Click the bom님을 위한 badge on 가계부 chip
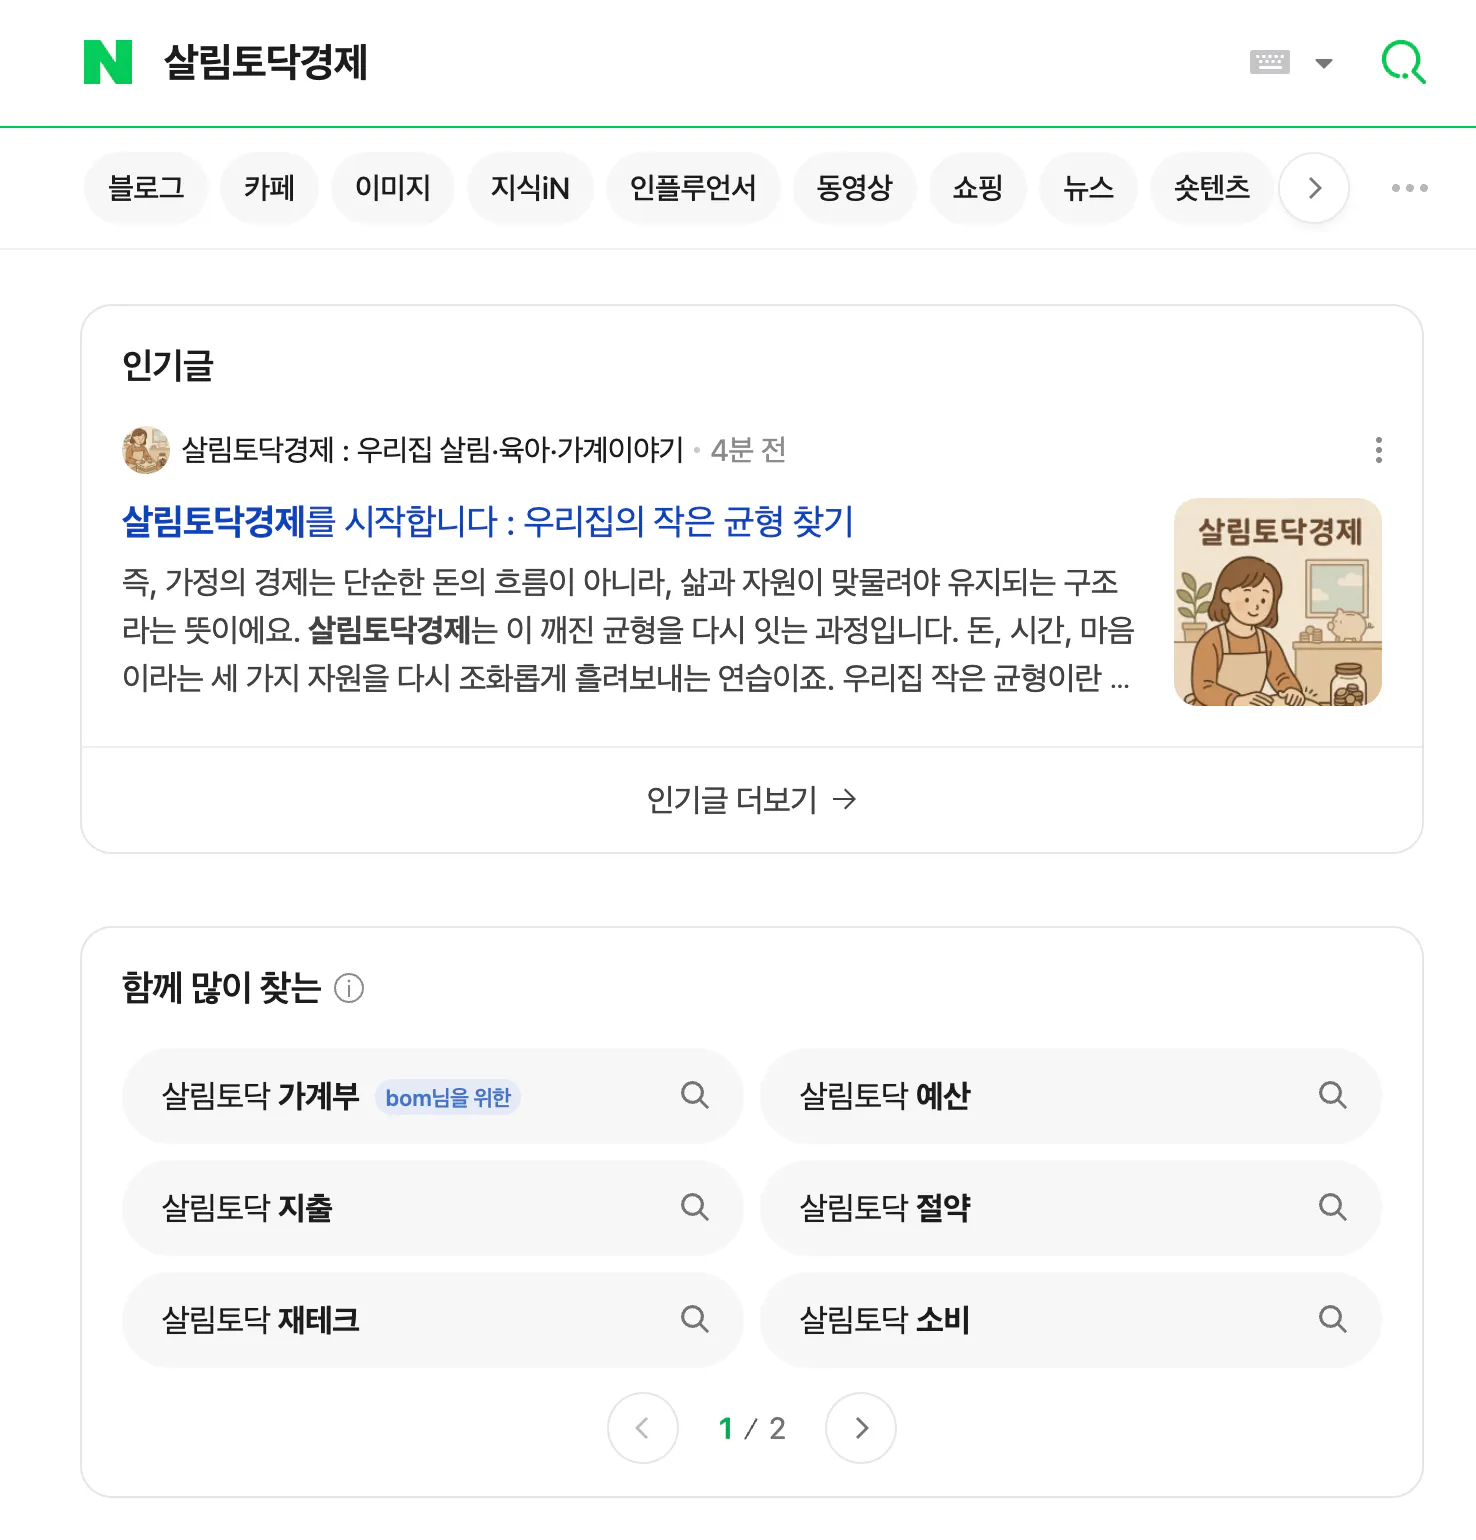Viewport: 1476px width, 1540px height. 447,1097
